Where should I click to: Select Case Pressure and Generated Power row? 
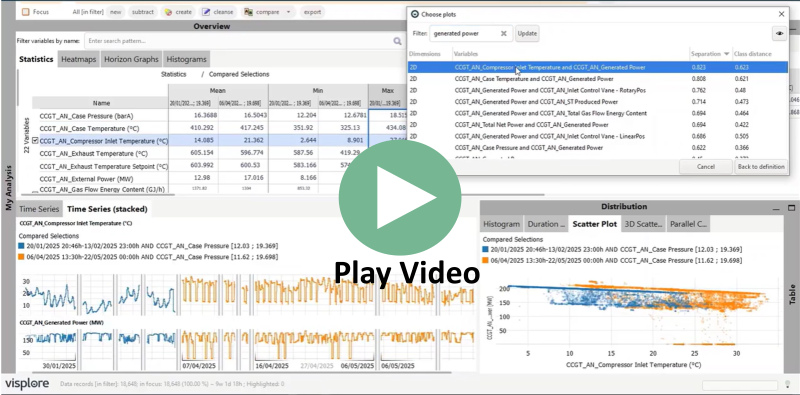(598, 148)
